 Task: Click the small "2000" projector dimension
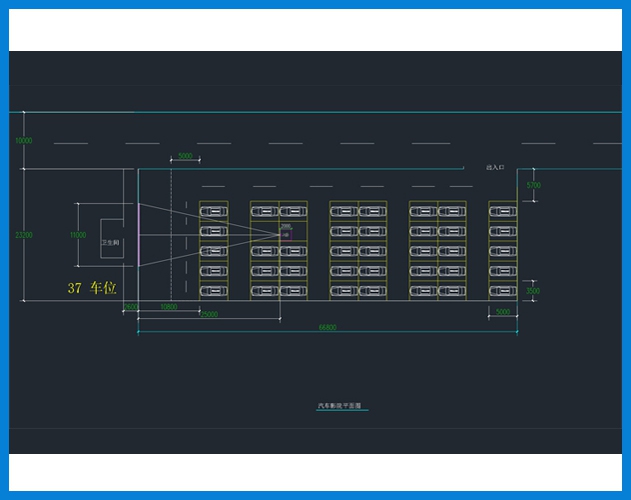pos(286,226)
